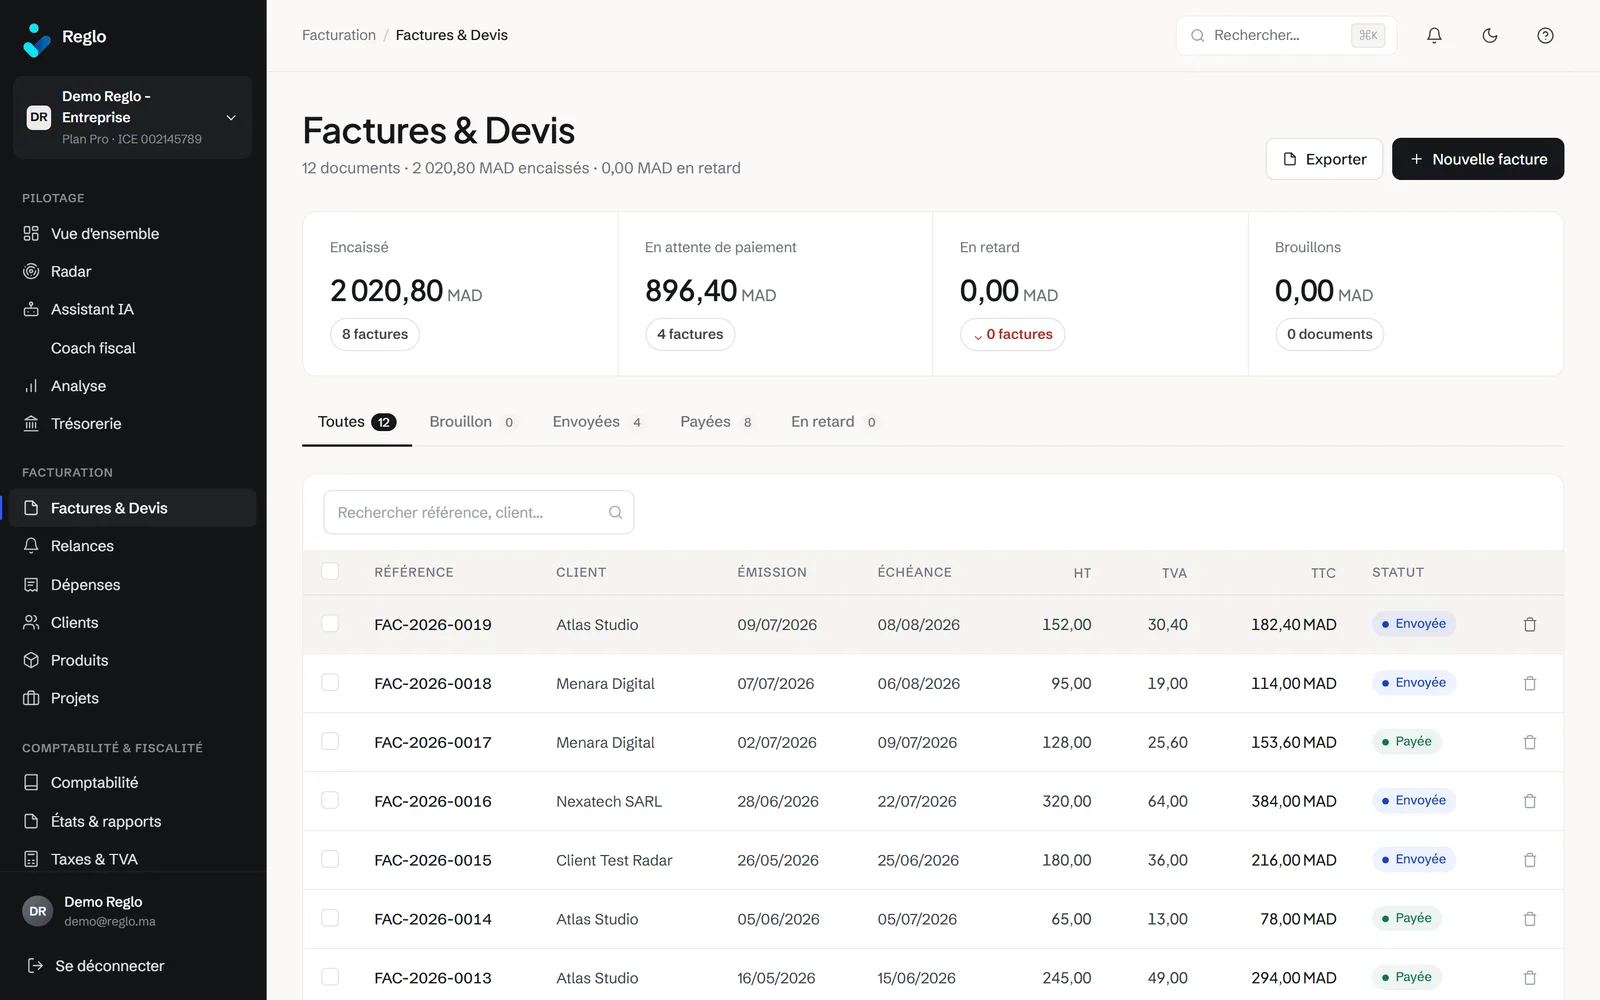Check the FAC-2026-0018 row checkbox
This screenshot has height=1000, width=1600.
pos(330,682)
